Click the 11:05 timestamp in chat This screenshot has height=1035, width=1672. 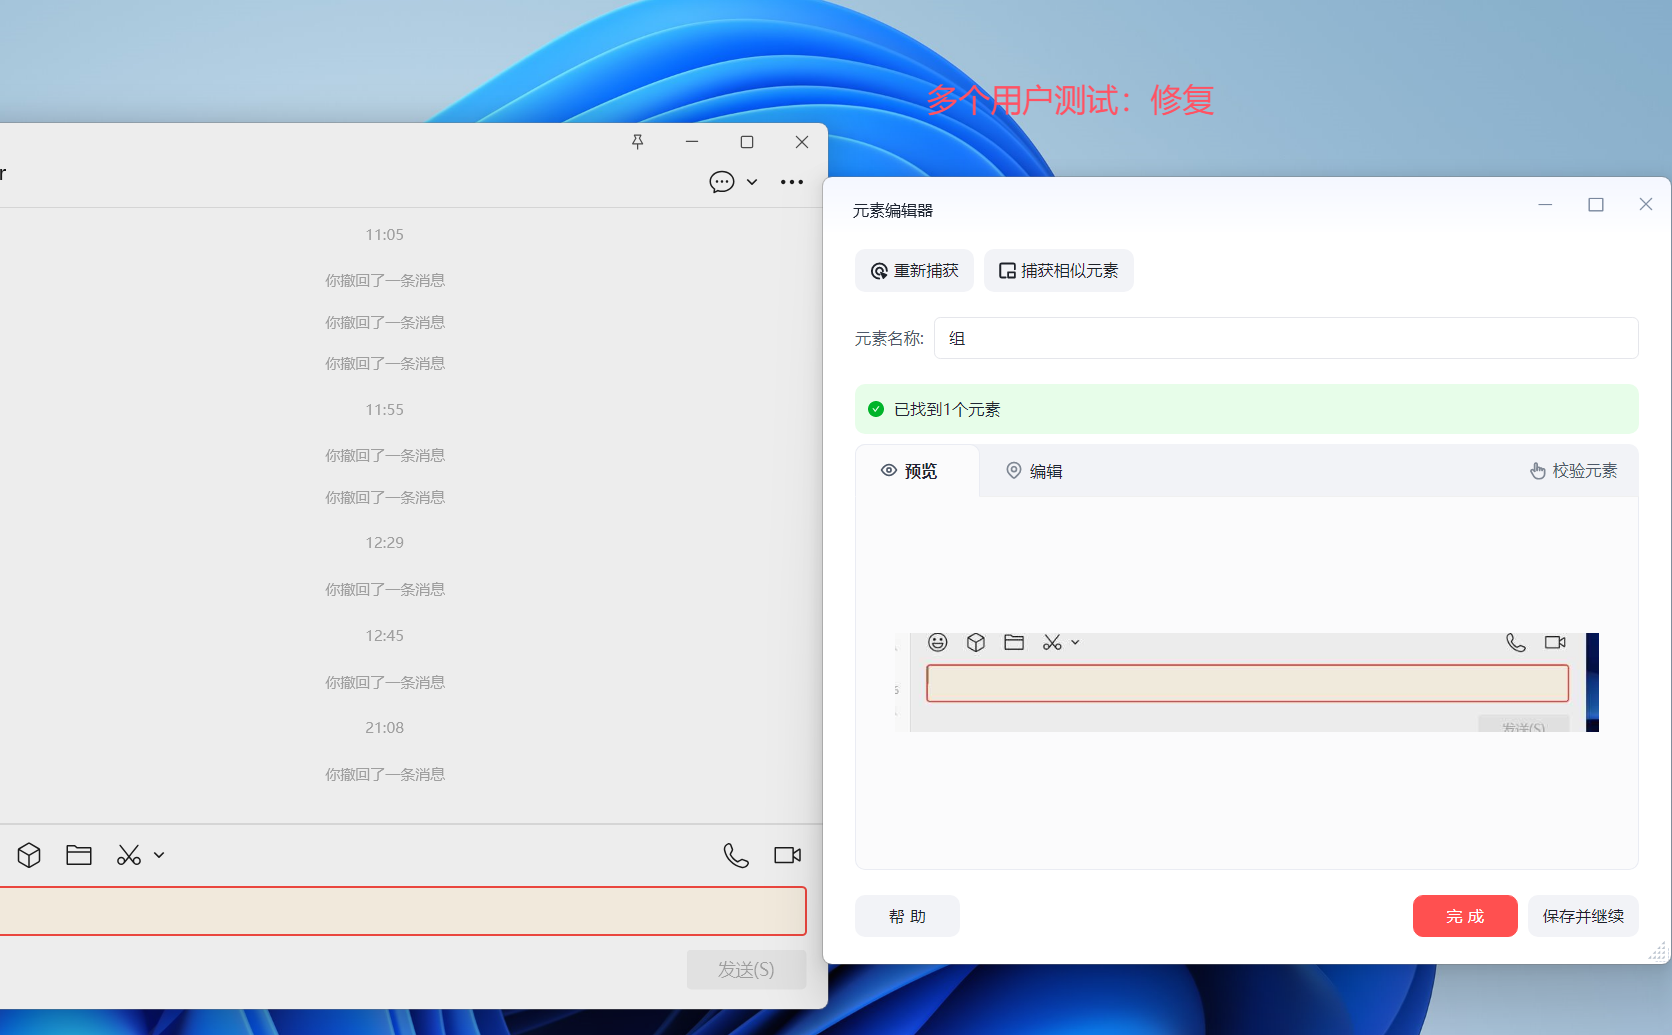[x=384, y=235]
